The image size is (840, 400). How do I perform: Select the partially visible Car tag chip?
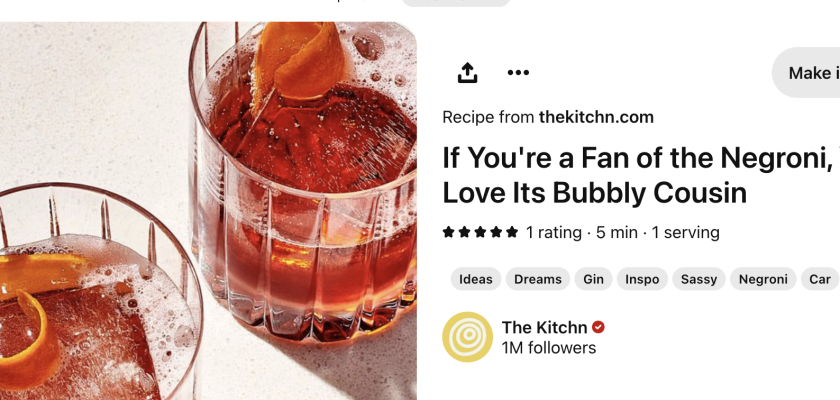pyautogui.click(x=820, y=279)
